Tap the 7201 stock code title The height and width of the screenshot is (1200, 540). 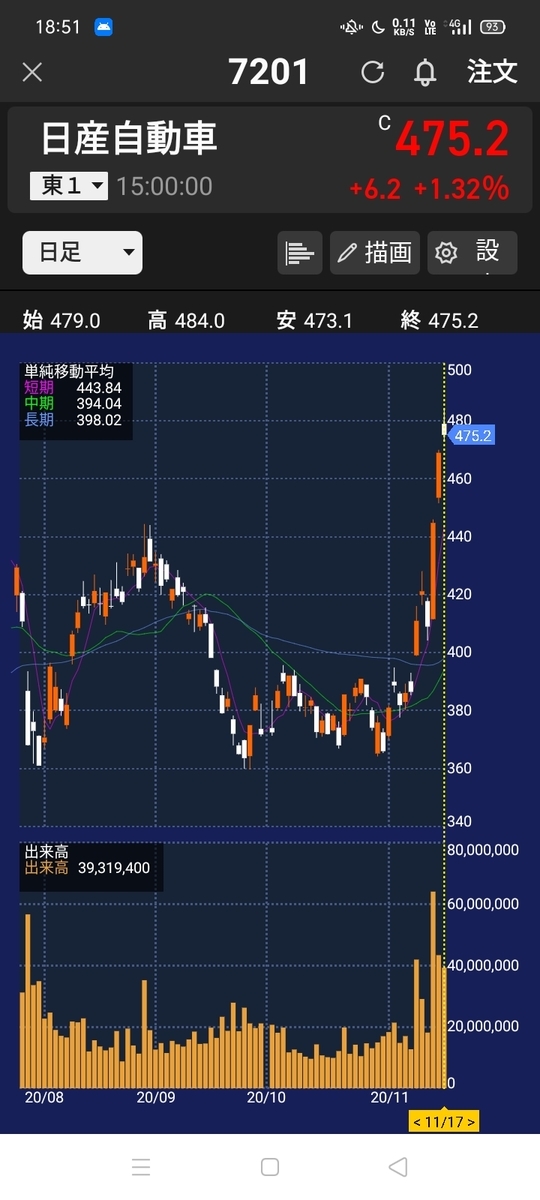(x=269, y=72)
